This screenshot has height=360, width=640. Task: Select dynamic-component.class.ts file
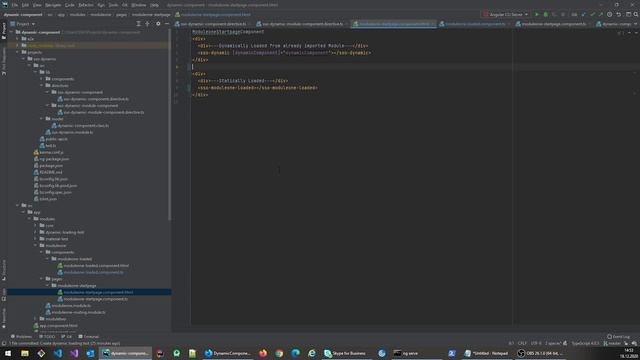83,126
